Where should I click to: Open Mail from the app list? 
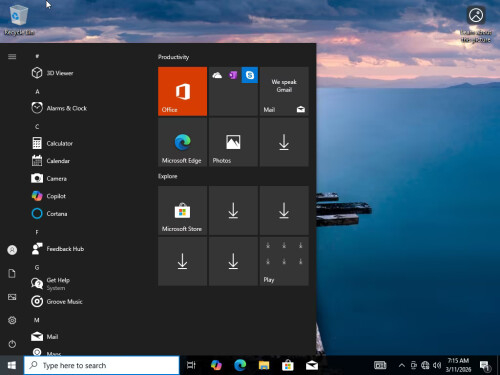pos(86,336)
